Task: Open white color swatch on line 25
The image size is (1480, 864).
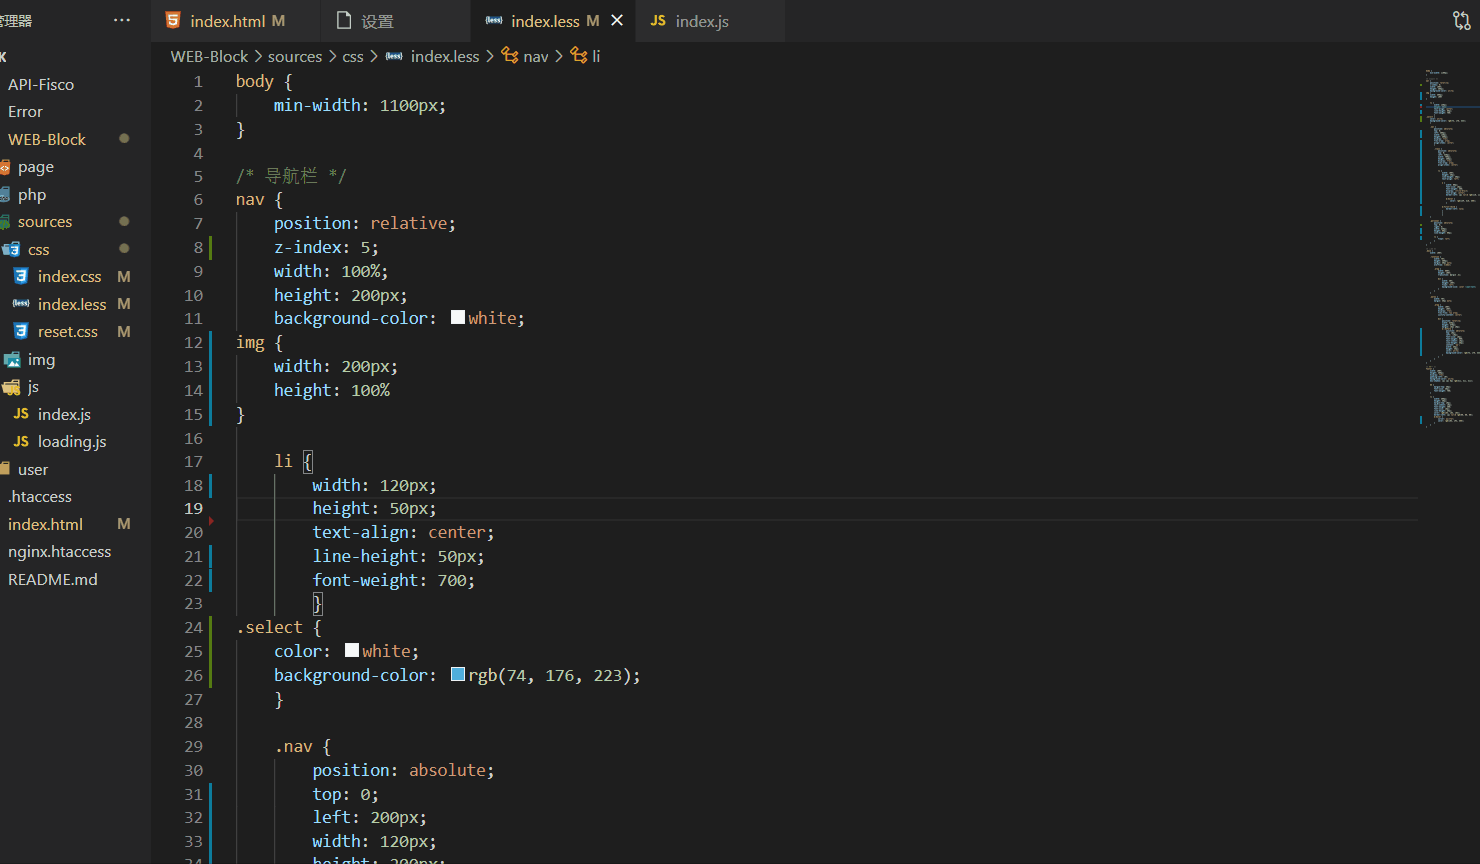Action: click(x=352, y=650)
